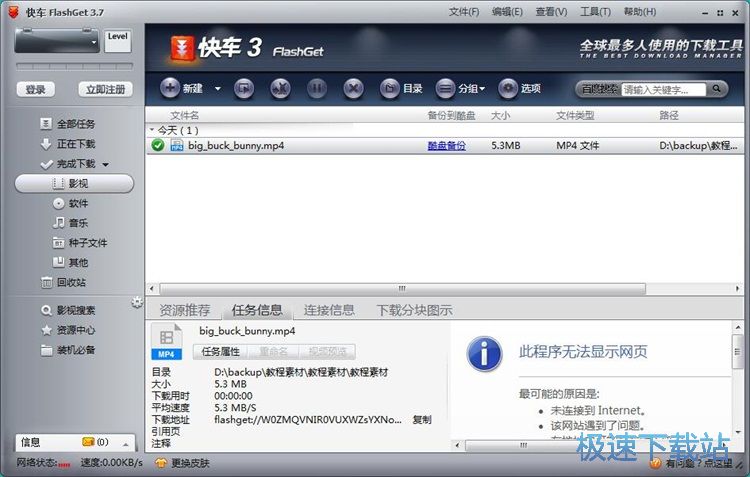Open 选项 options gear icon

tap(508, 89)
